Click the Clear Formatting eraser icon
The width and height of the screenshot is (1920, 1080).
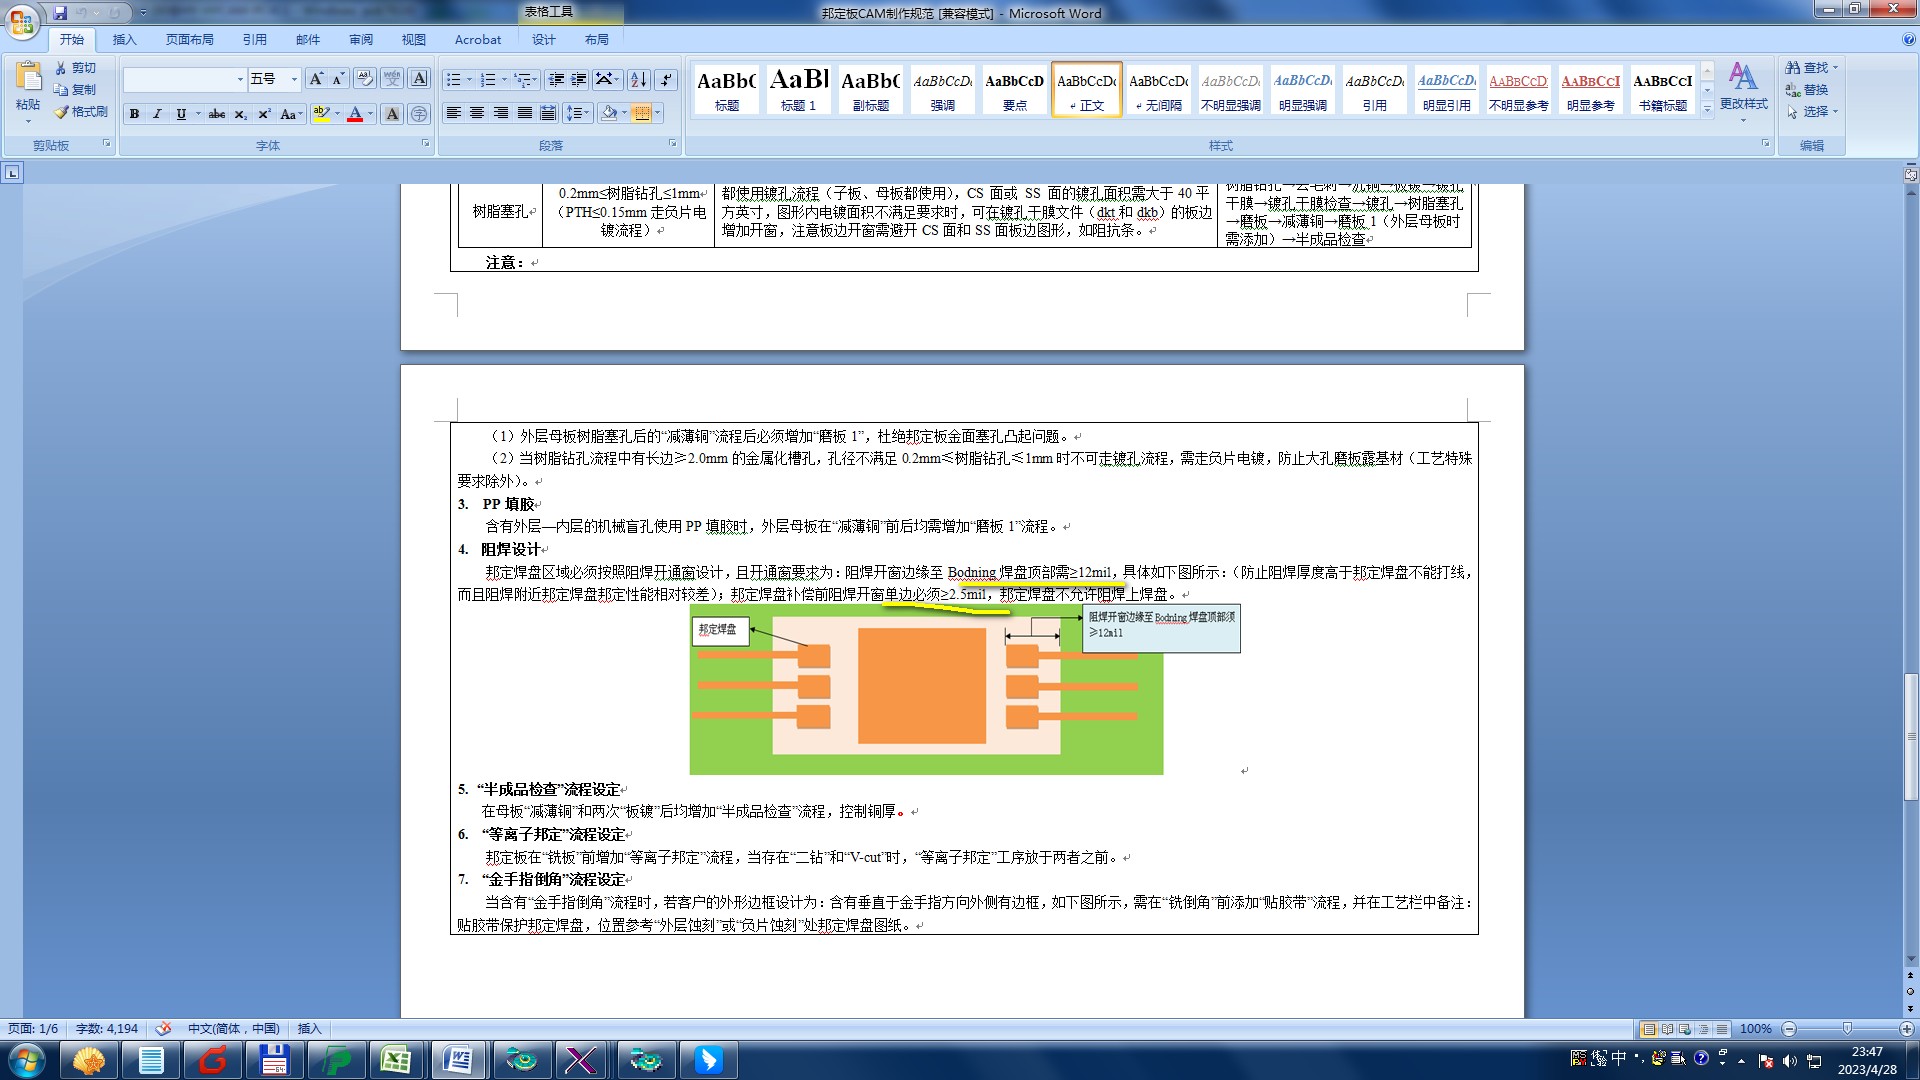pos(364,79)
